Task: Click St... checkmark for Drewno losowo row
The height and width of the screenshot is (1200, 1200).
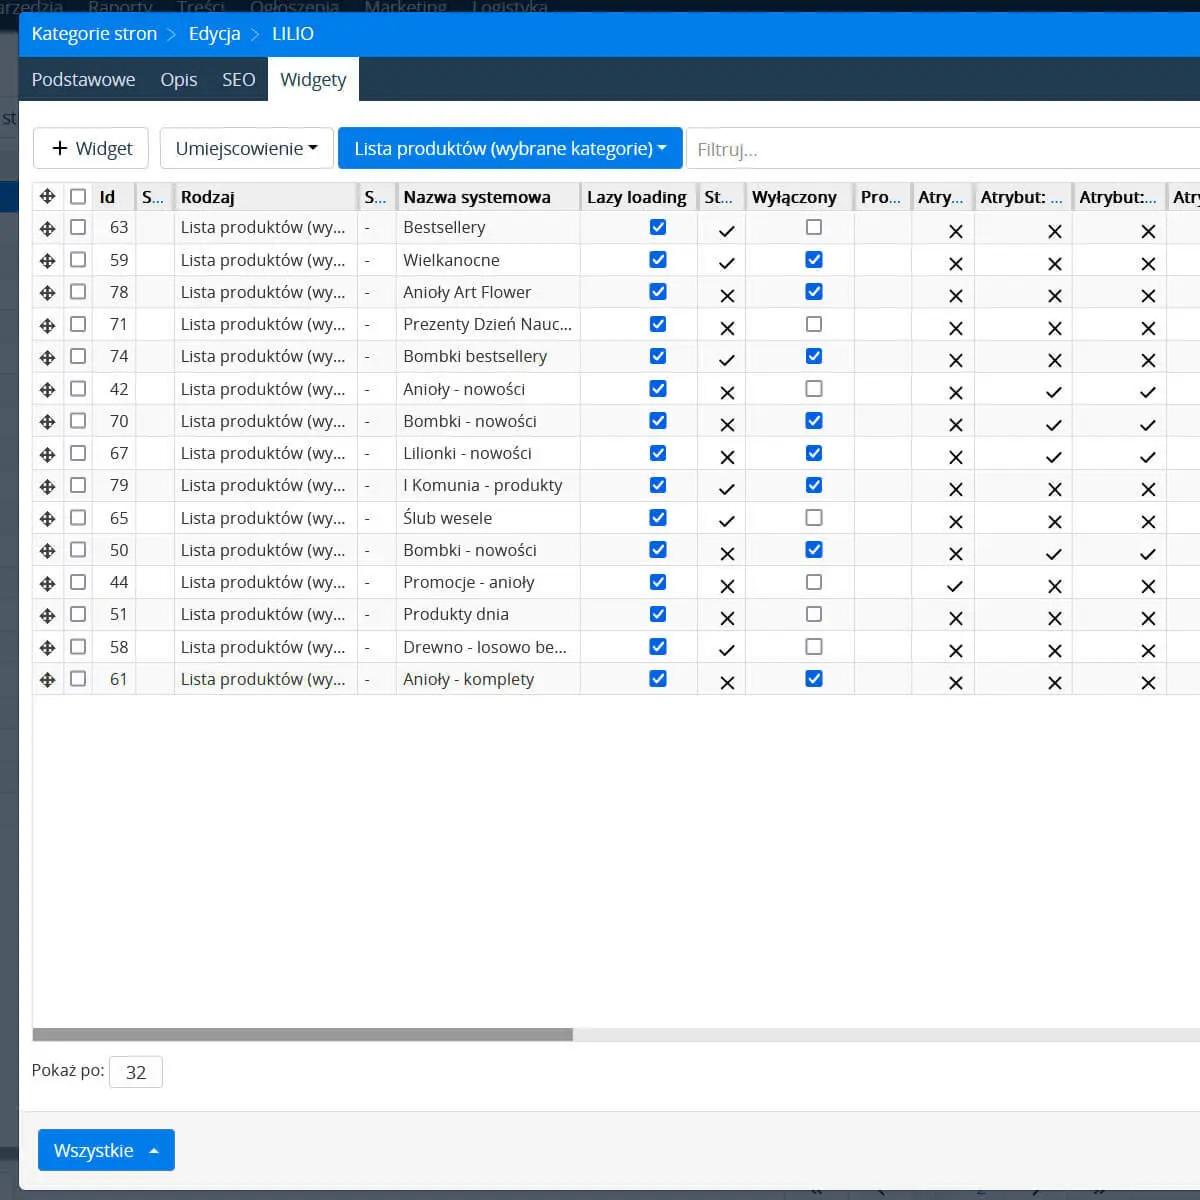Action: pyautogui.click(x=727, y=650)
